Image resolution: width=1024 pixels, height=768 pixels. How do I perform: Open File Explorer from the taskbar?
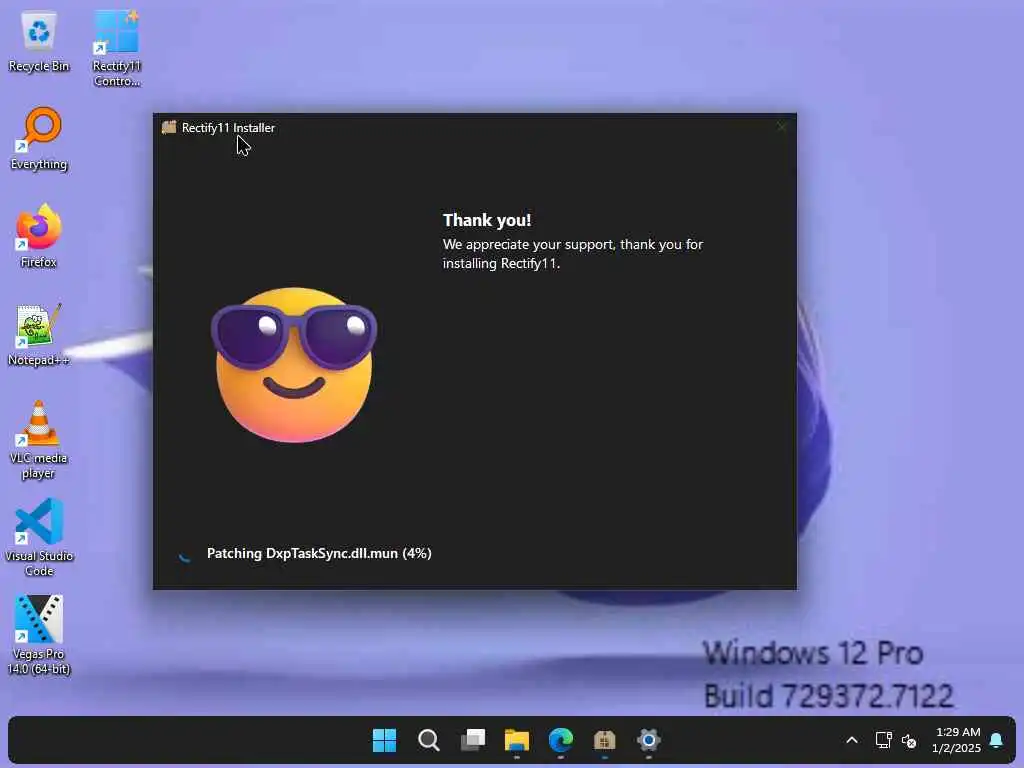coord(517,740)
